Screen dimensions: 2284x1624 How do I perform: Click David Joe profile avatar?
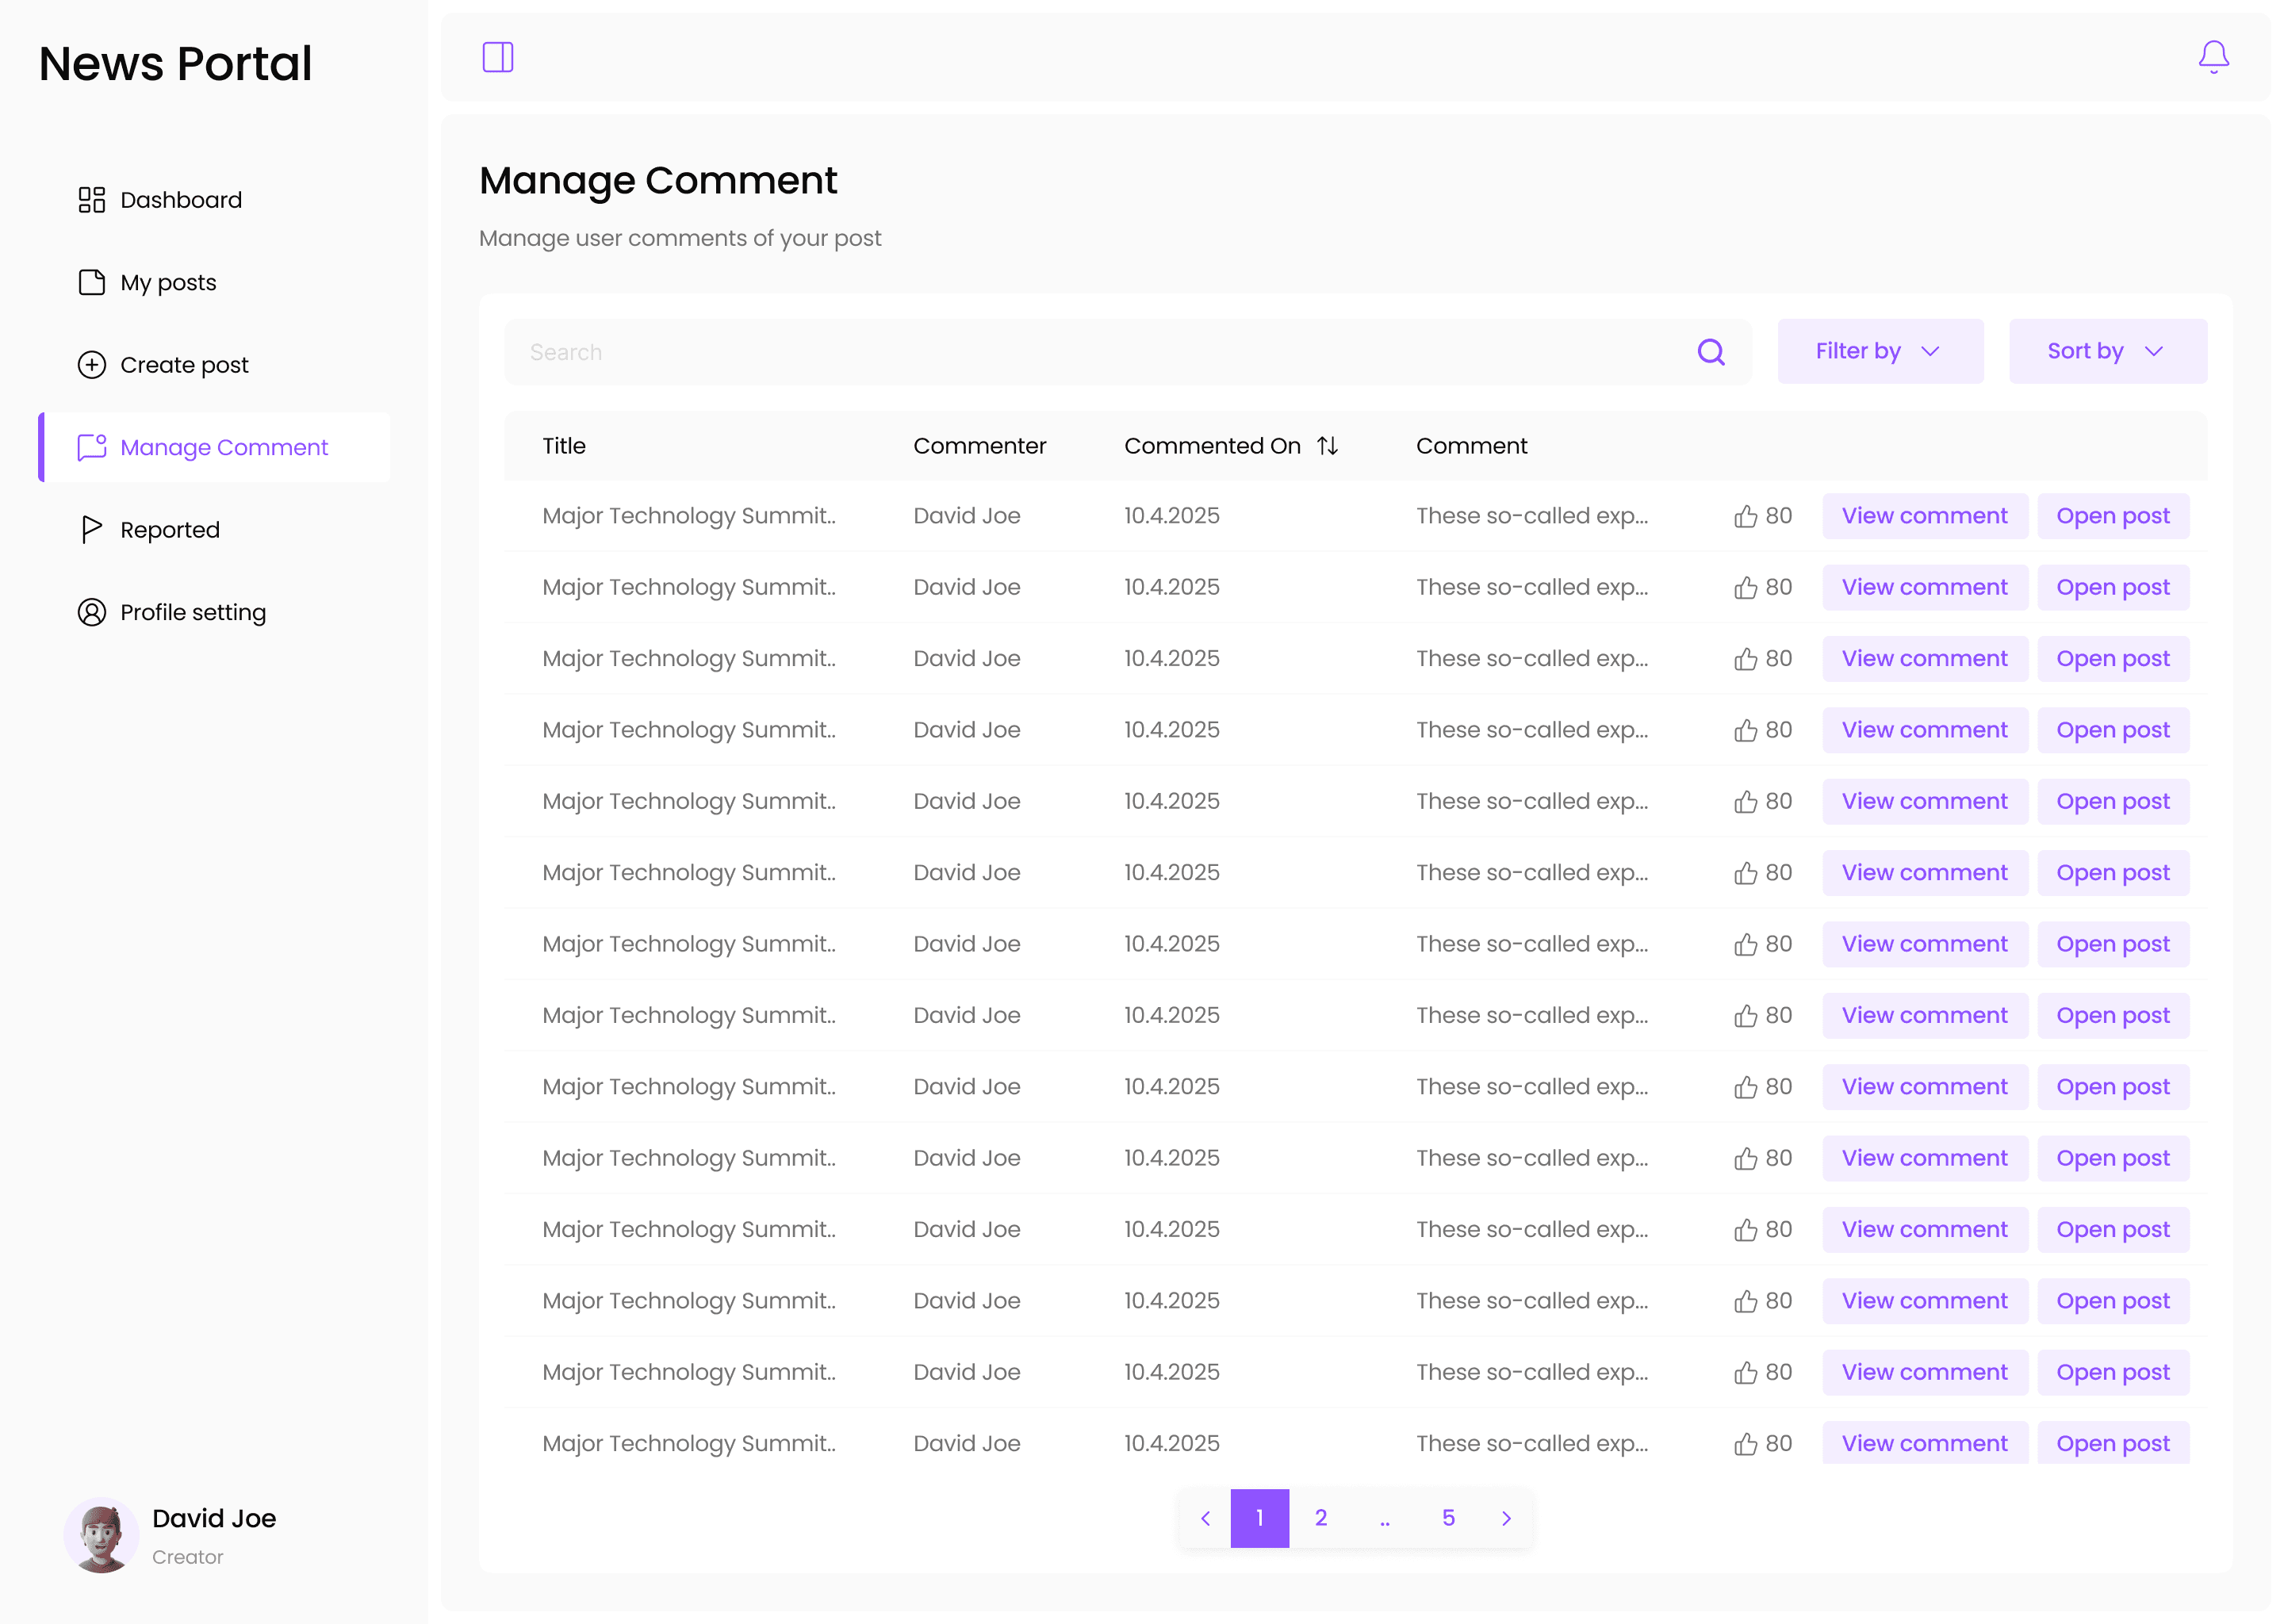[101, 1535]
